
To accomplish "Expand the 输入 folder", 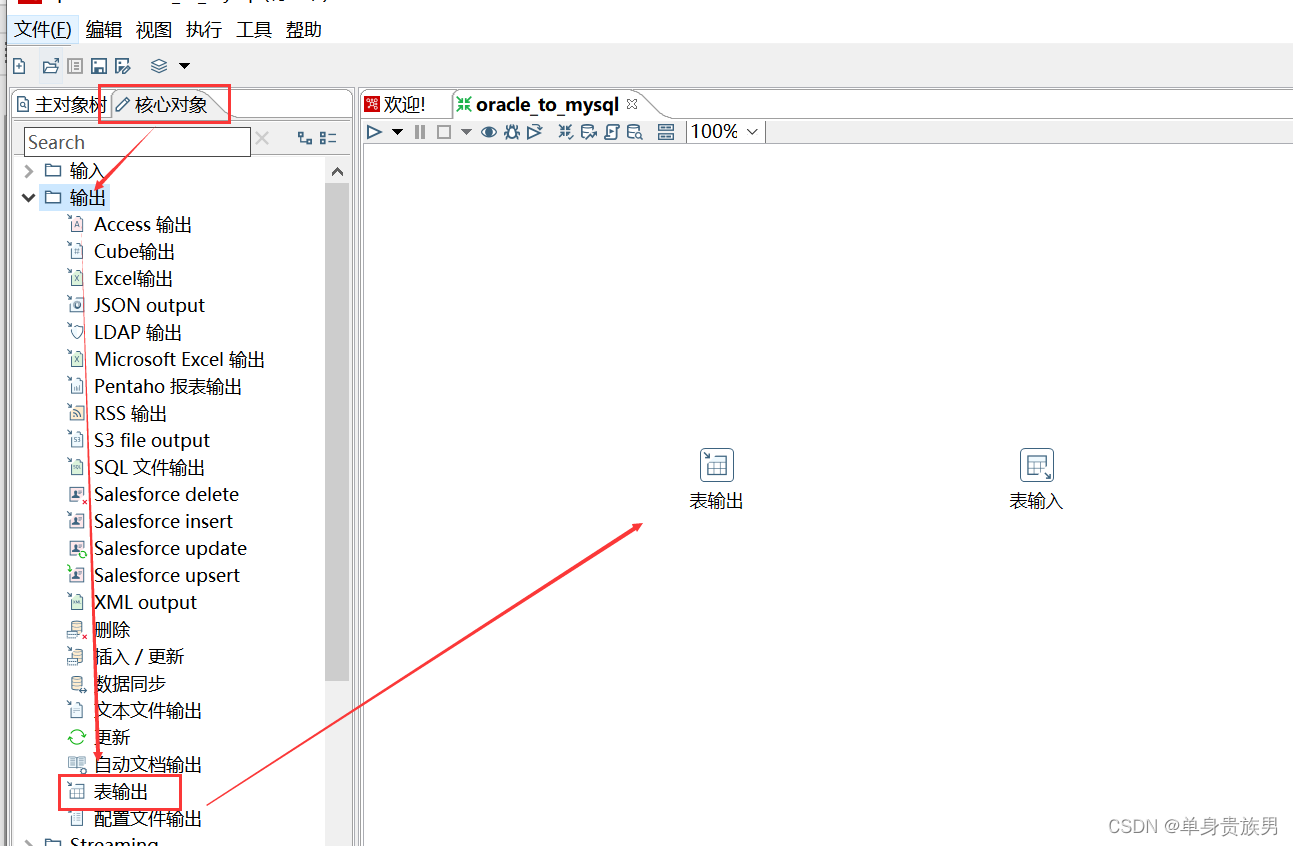I will point(28,171).
